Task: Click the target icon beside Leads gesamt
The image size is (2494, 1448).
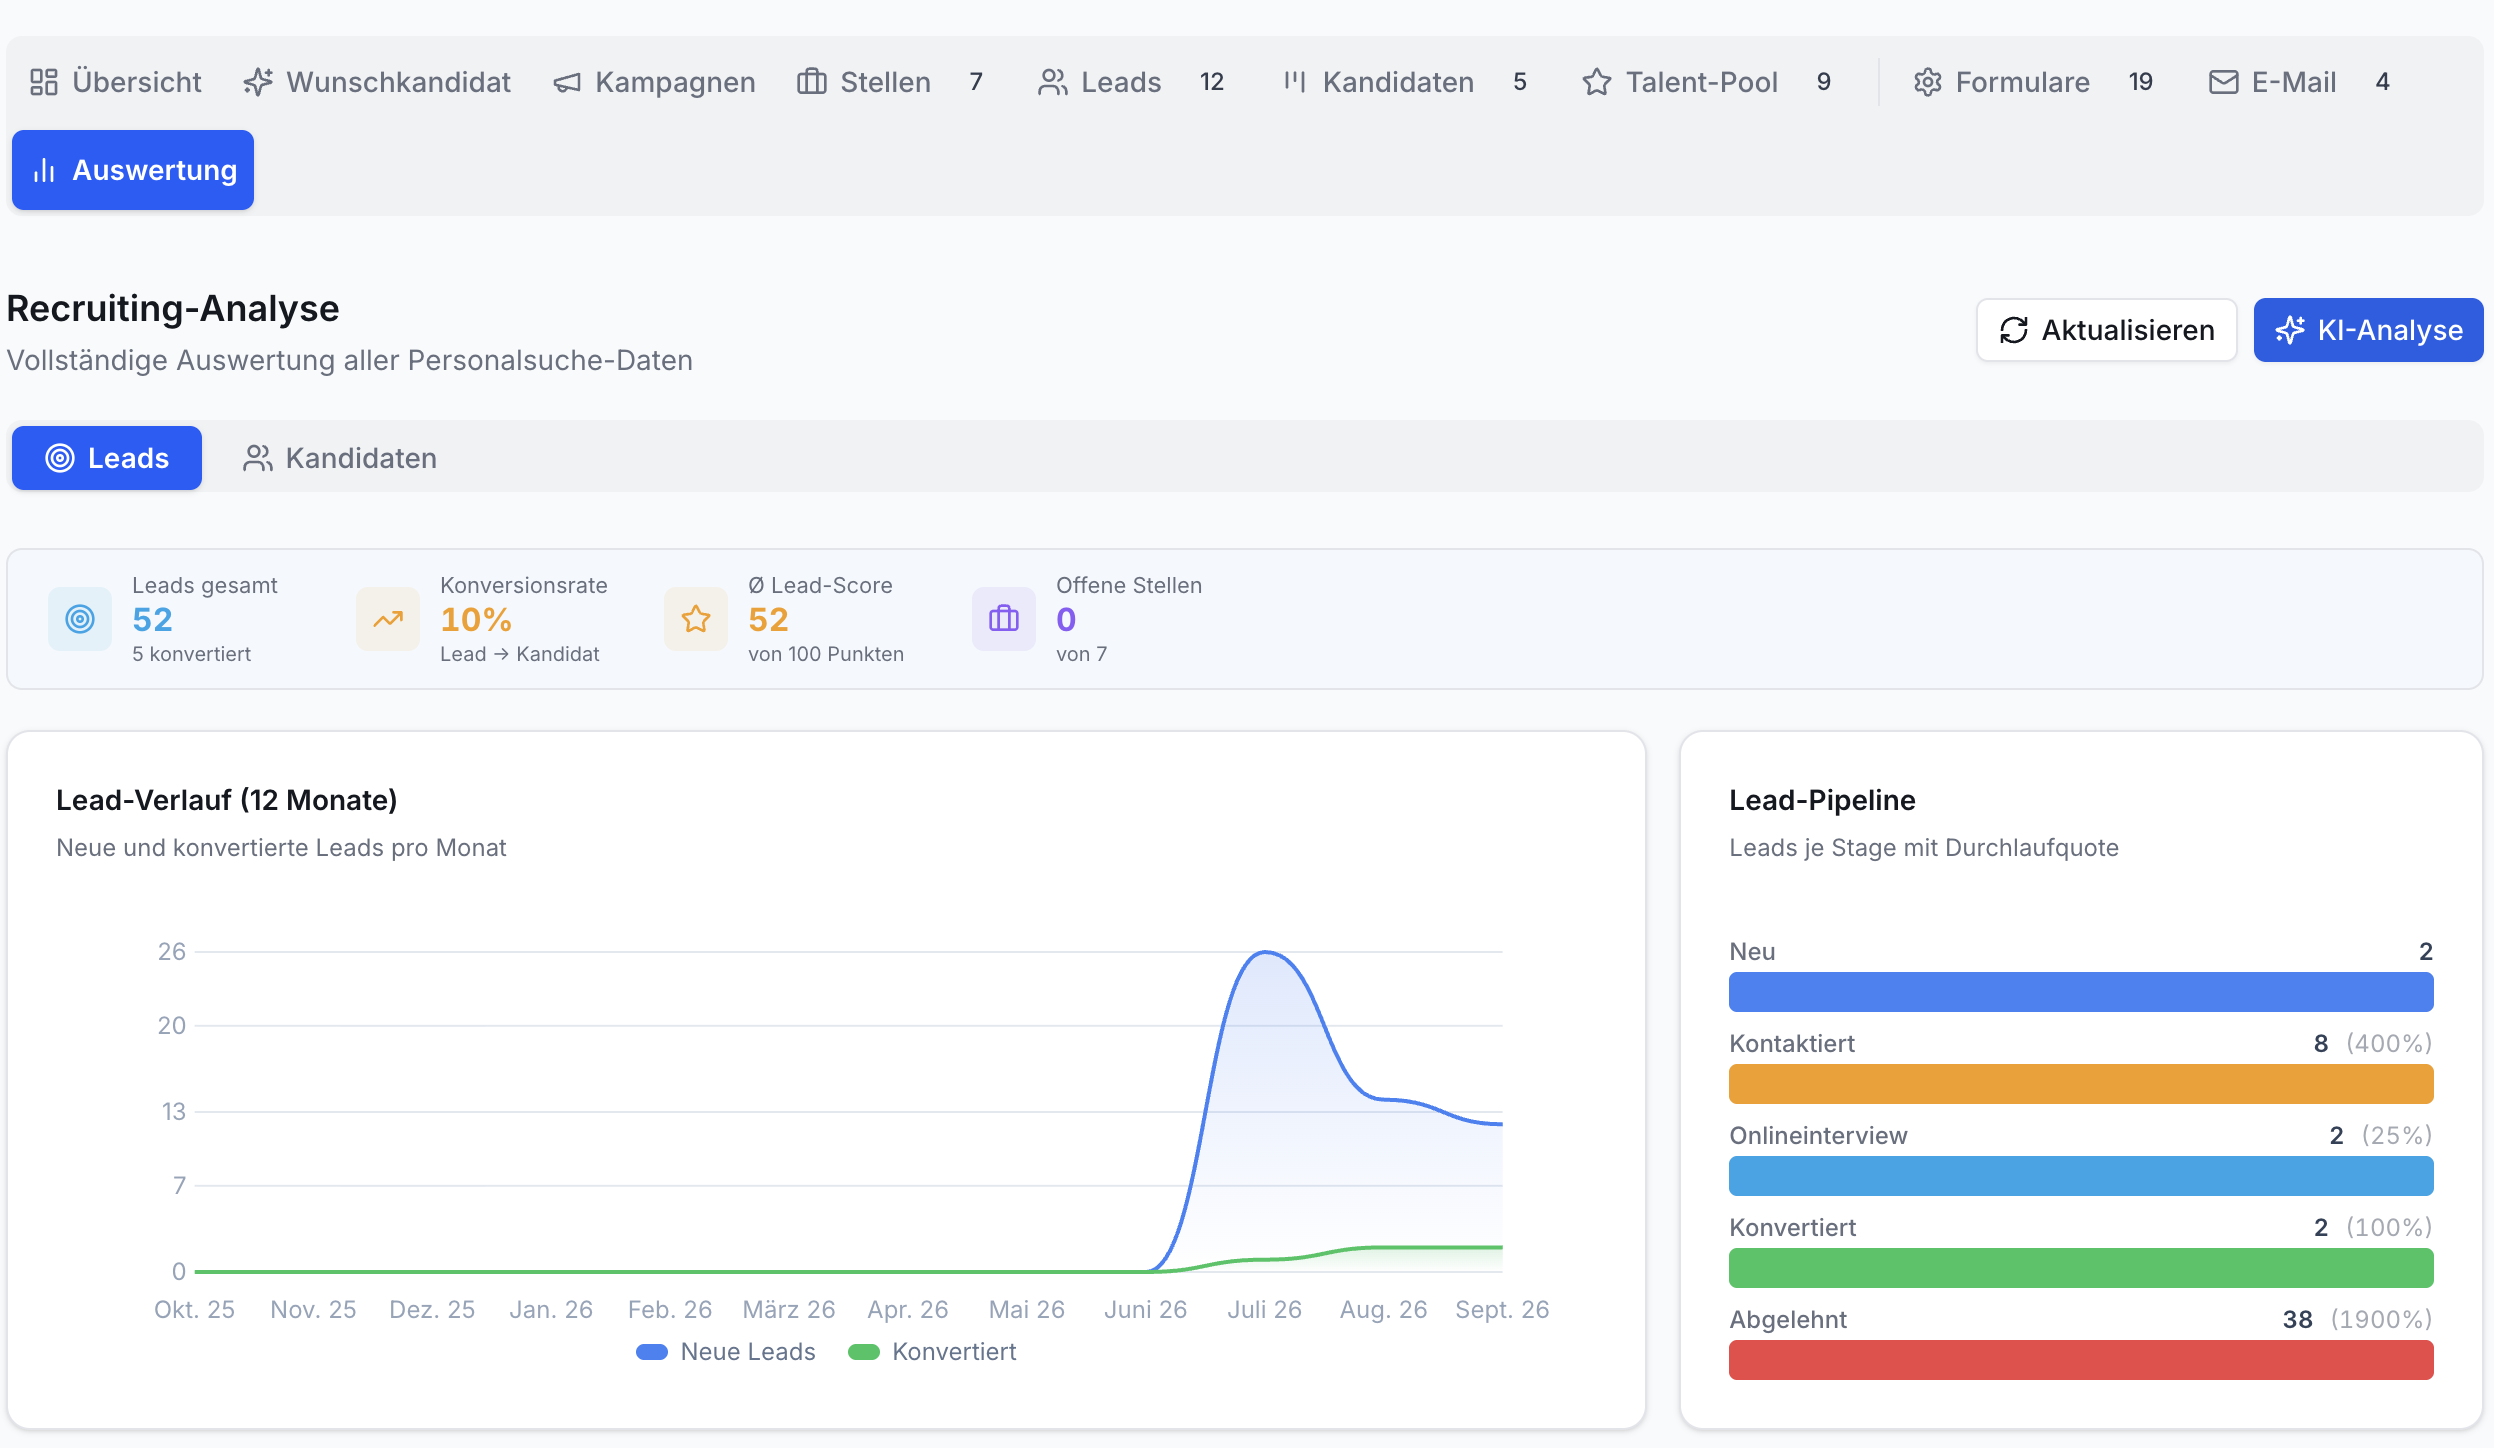Action: tap(80, 619)
